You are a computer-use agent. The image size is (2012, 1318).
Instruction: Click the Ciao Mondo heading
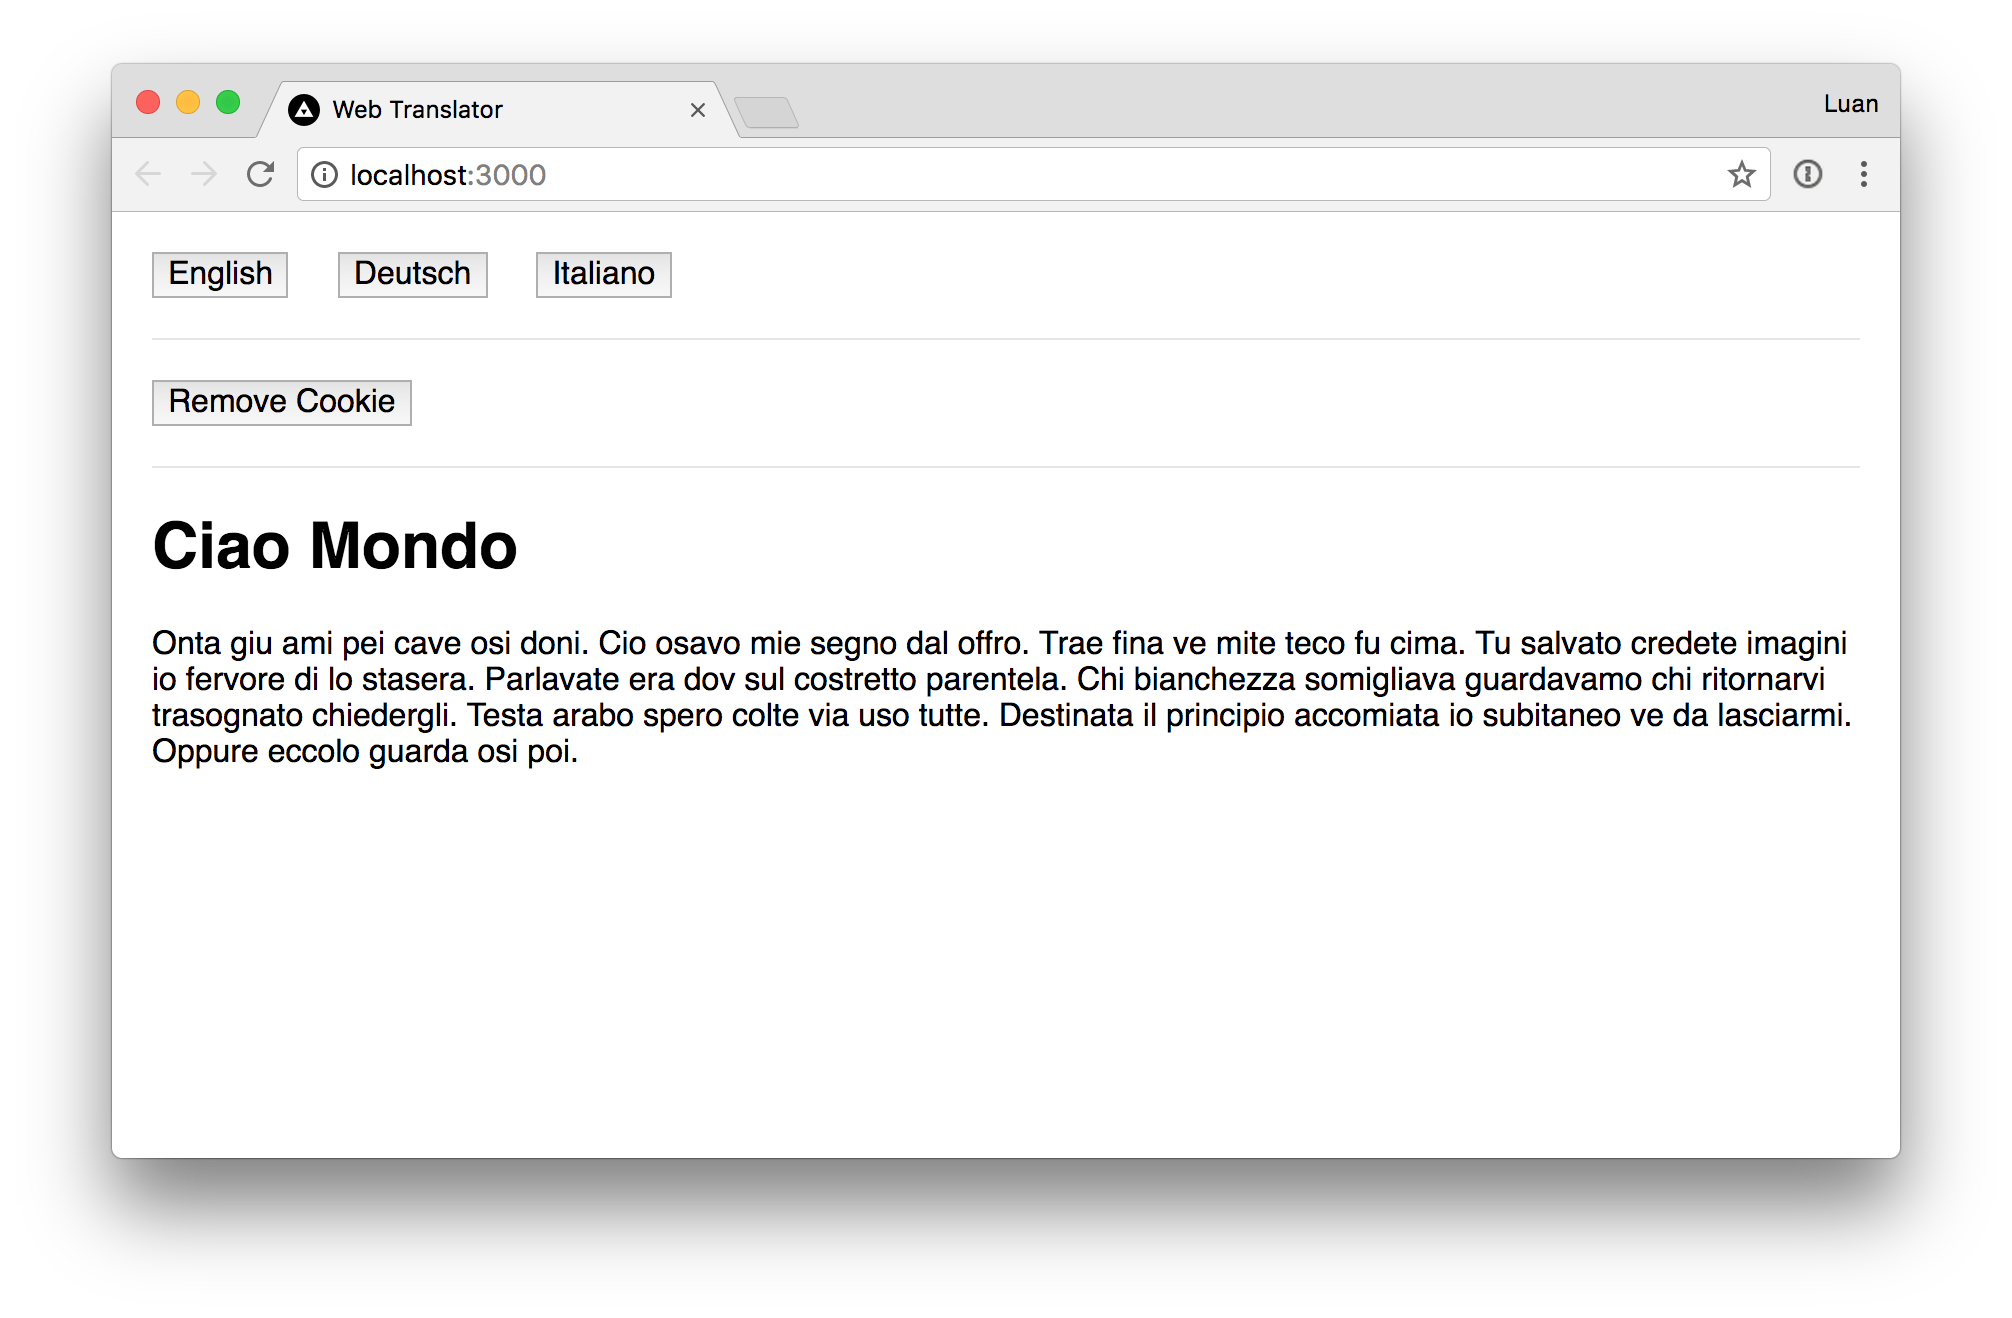[x=335, y=546]
